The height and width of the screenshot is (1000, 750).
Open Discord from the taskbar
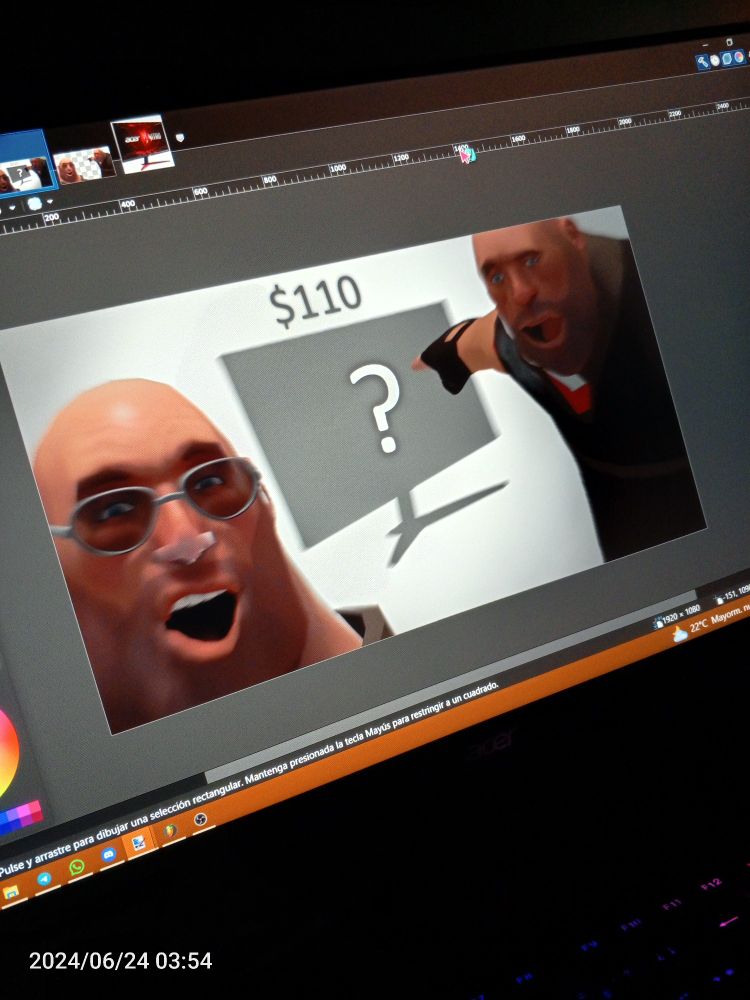point(109,855)
